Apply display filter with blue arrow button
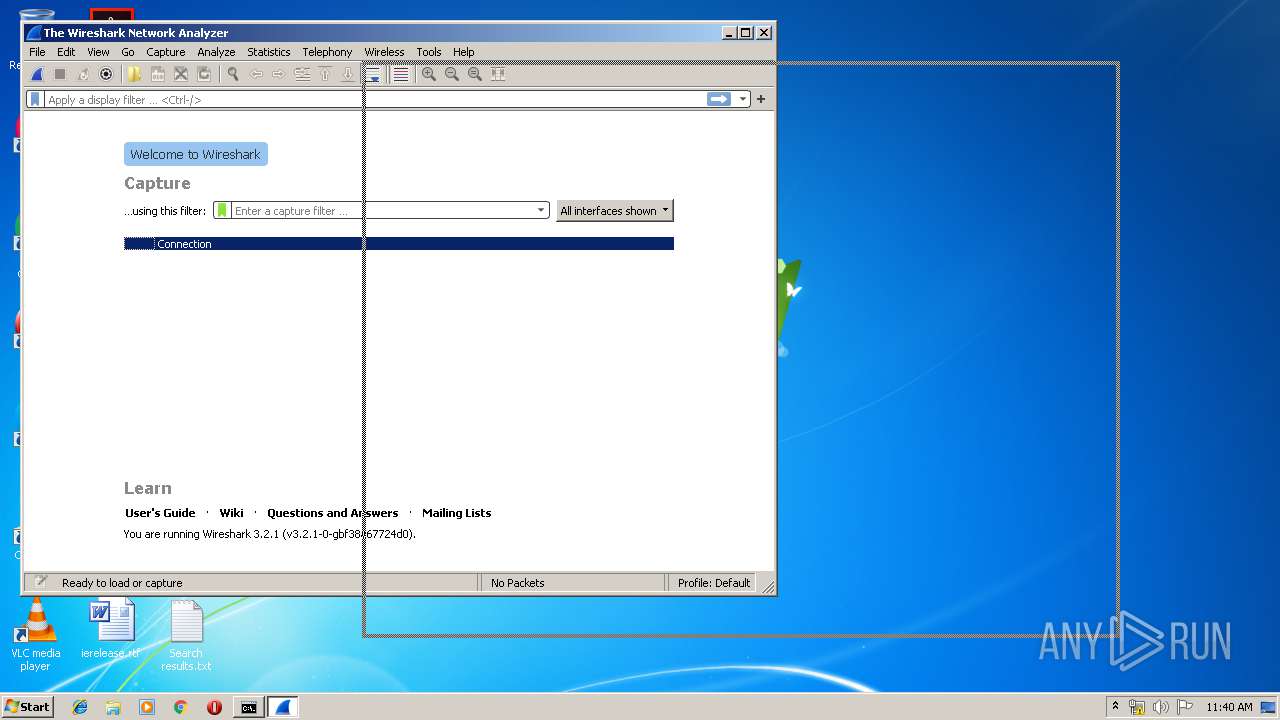 [719, 99]
